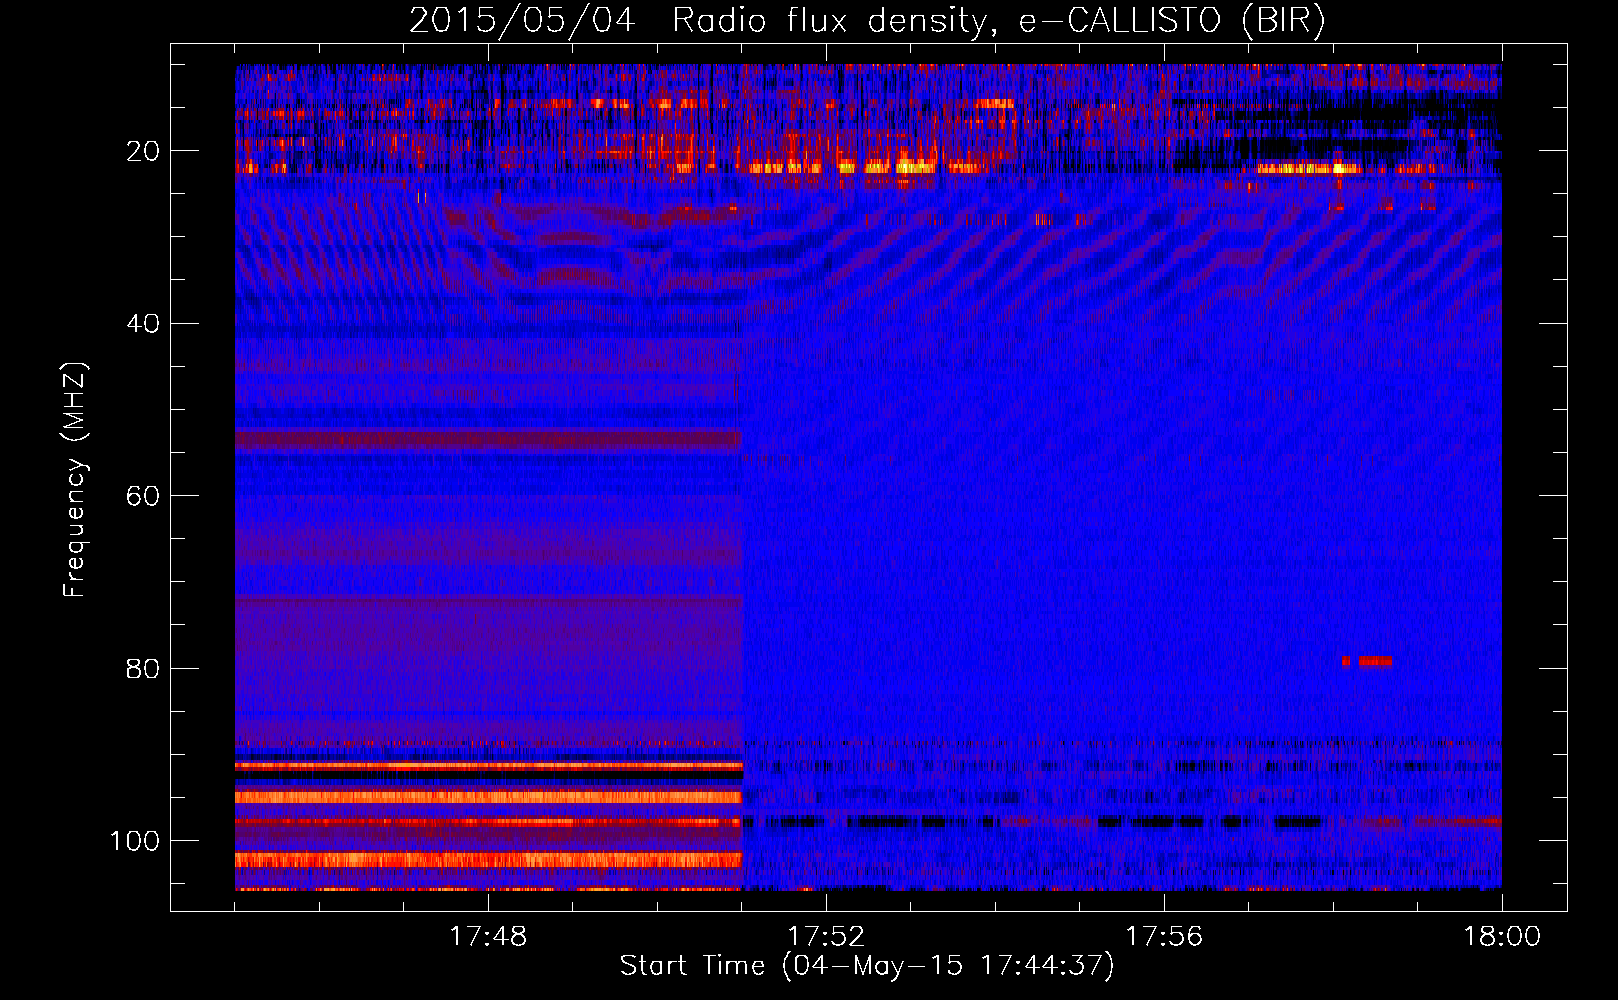This screenshot has height=1000, width=1618.
Task: Click the '17:48' time tick label
Action: [488, 937]
